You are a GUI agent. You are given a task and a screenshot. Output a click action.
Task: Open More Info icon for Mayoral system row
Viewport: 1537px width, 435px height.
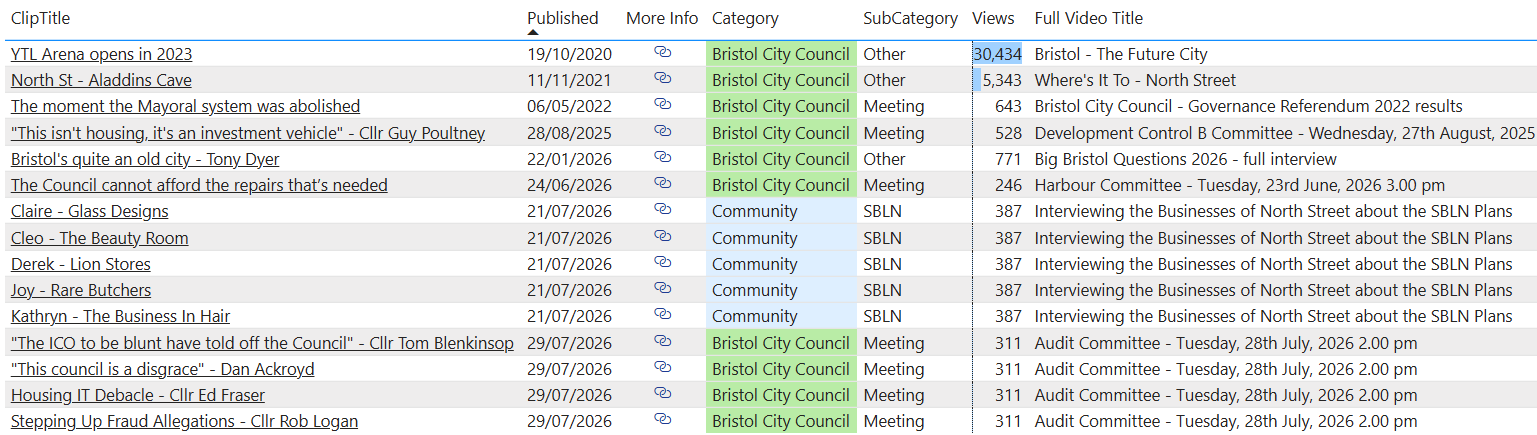click(662, 104)
